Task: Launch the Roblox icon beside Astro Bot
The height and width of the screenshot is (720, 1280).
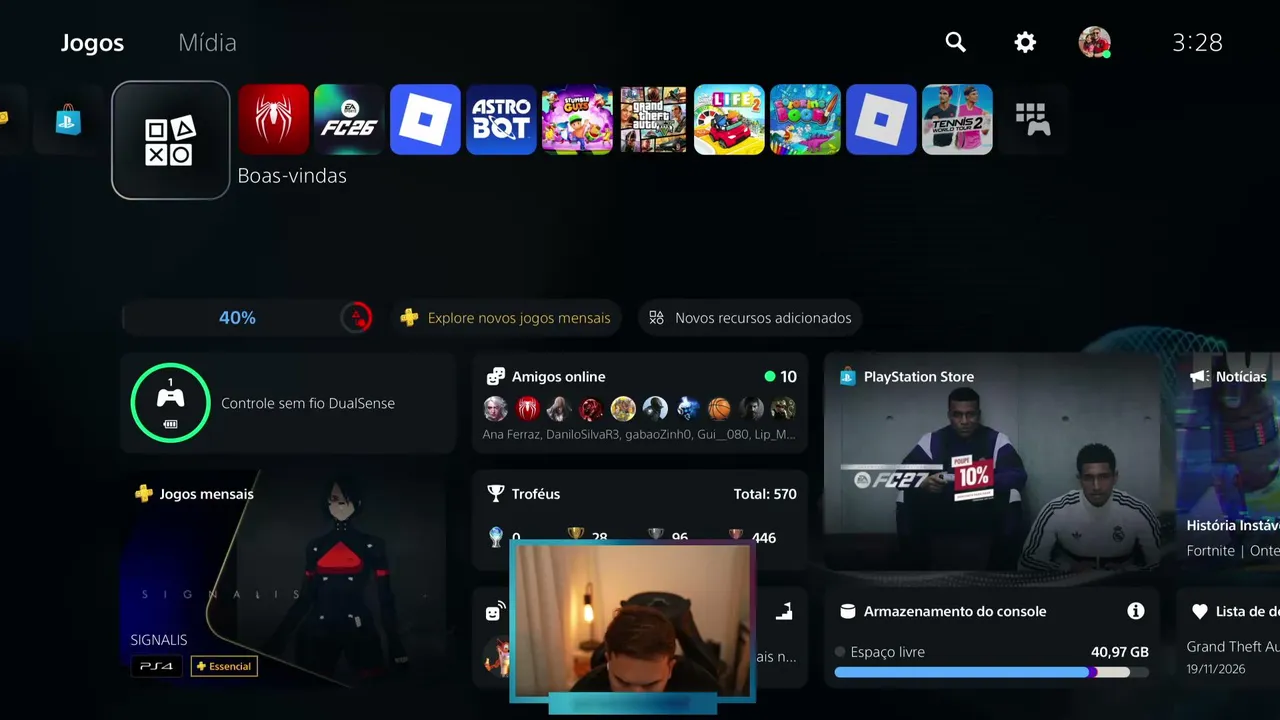Action: pyautogui.click(x=425, y=120)
